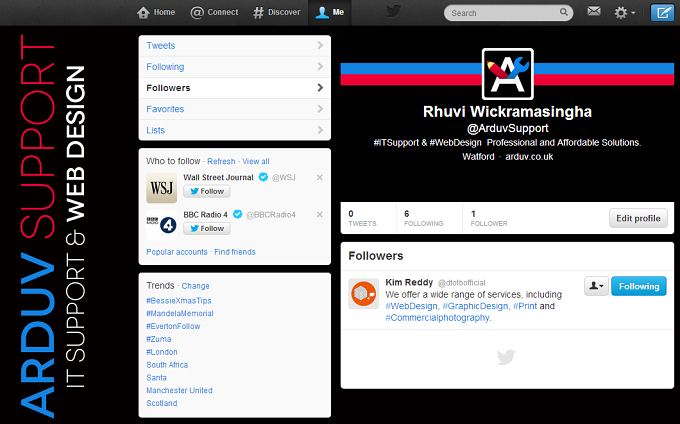Viewport: 680px width, 424px height.
Task: Open the Tweets list in sidebar
Action: click(235, 46)
